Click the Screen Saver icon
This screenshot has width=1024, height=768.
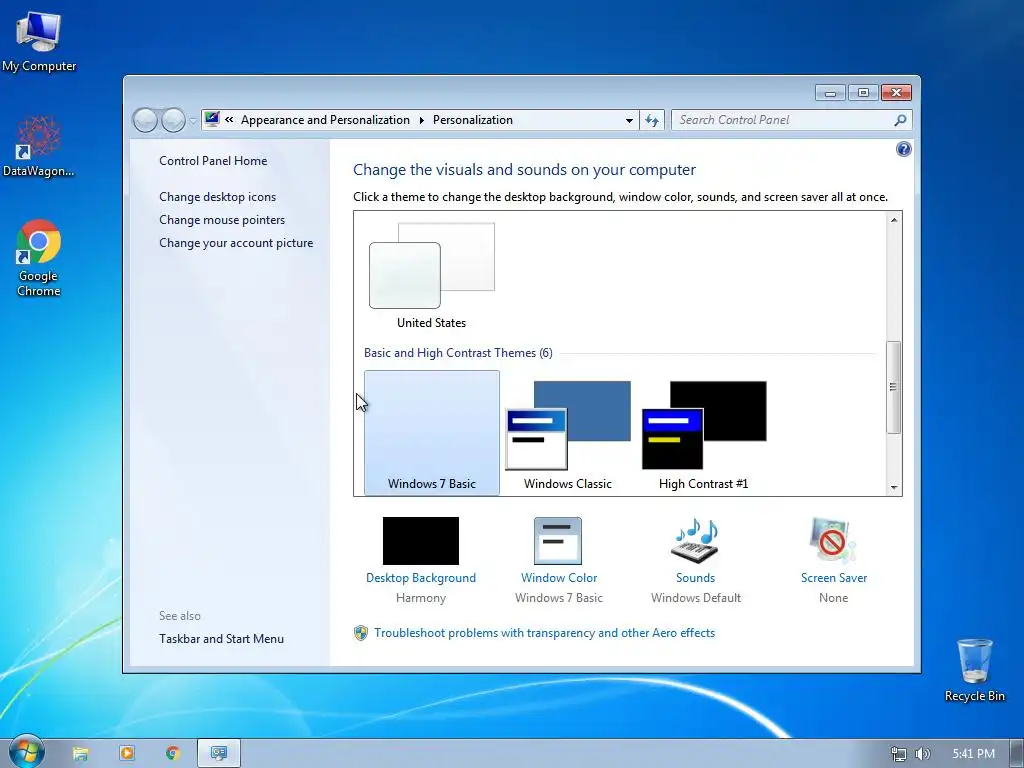click(x=833, y=541)
